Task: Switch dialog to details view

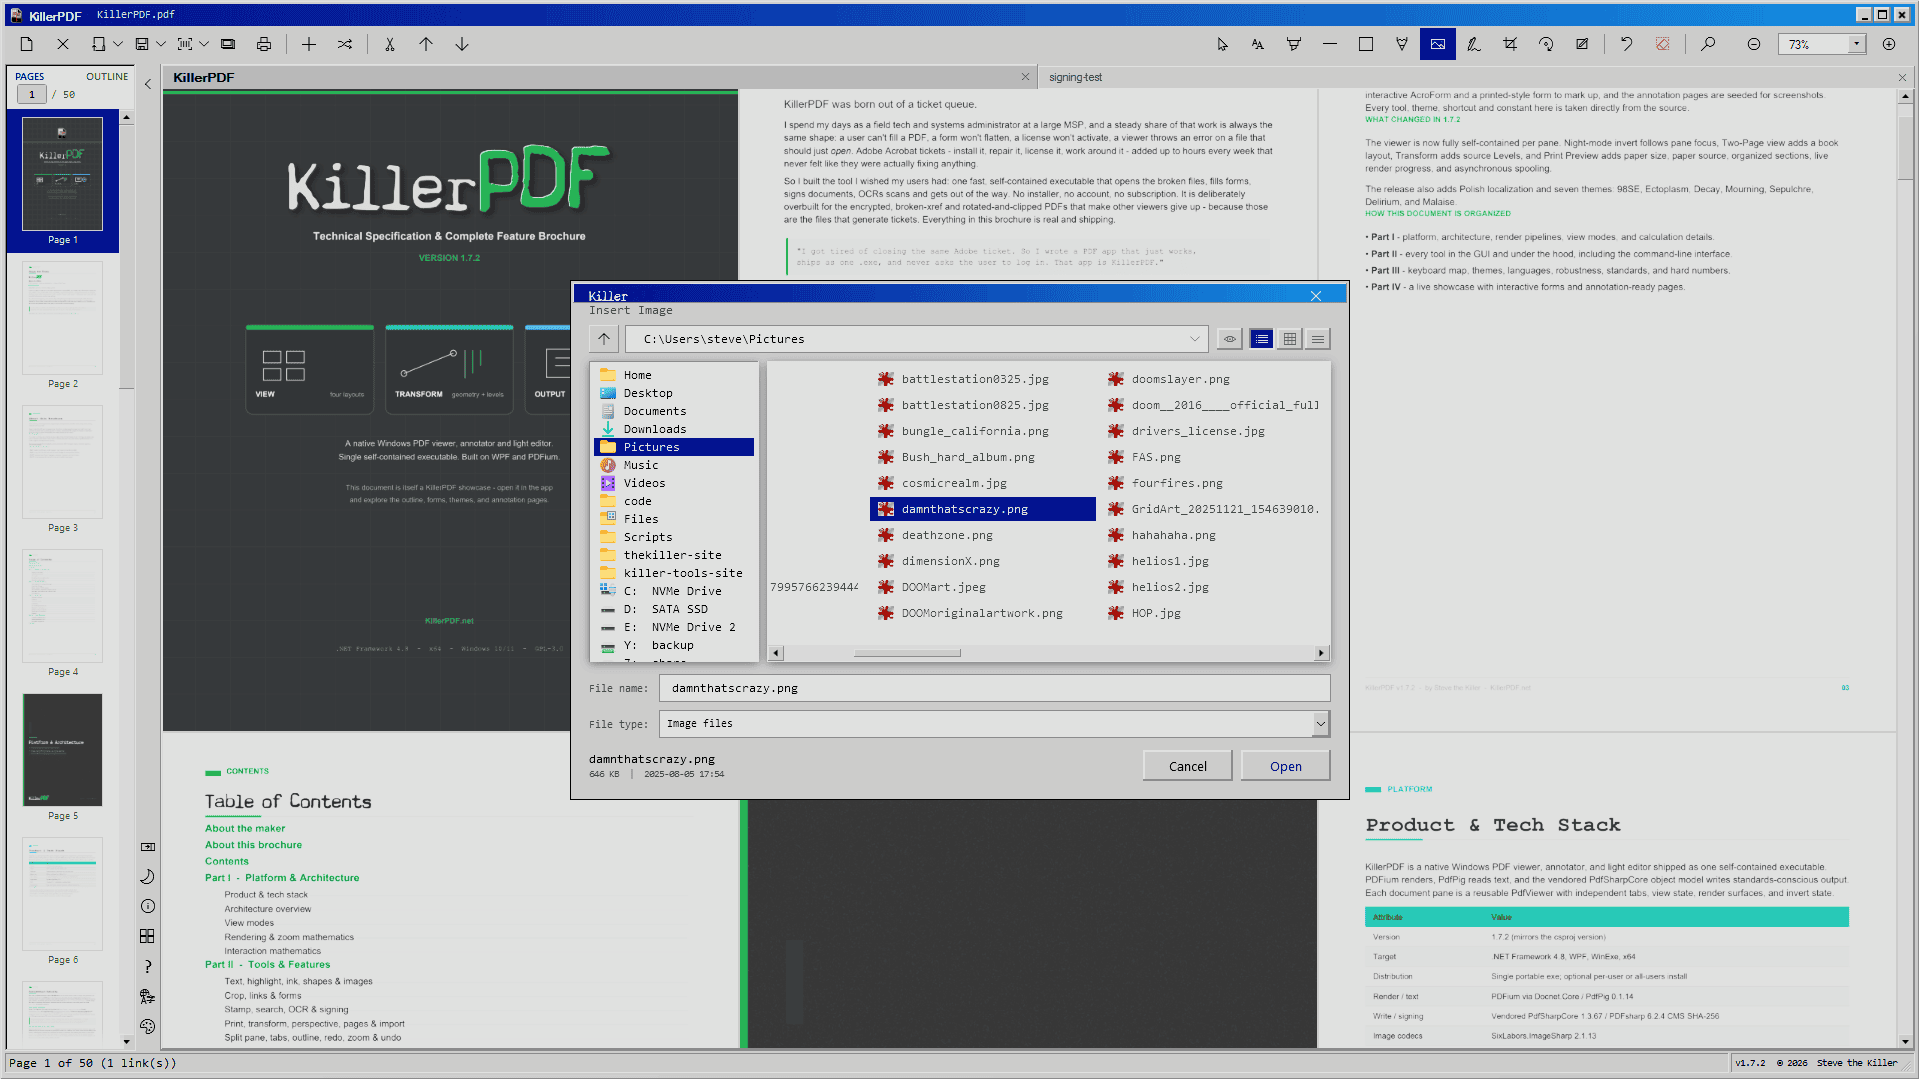Action: 1318,339
